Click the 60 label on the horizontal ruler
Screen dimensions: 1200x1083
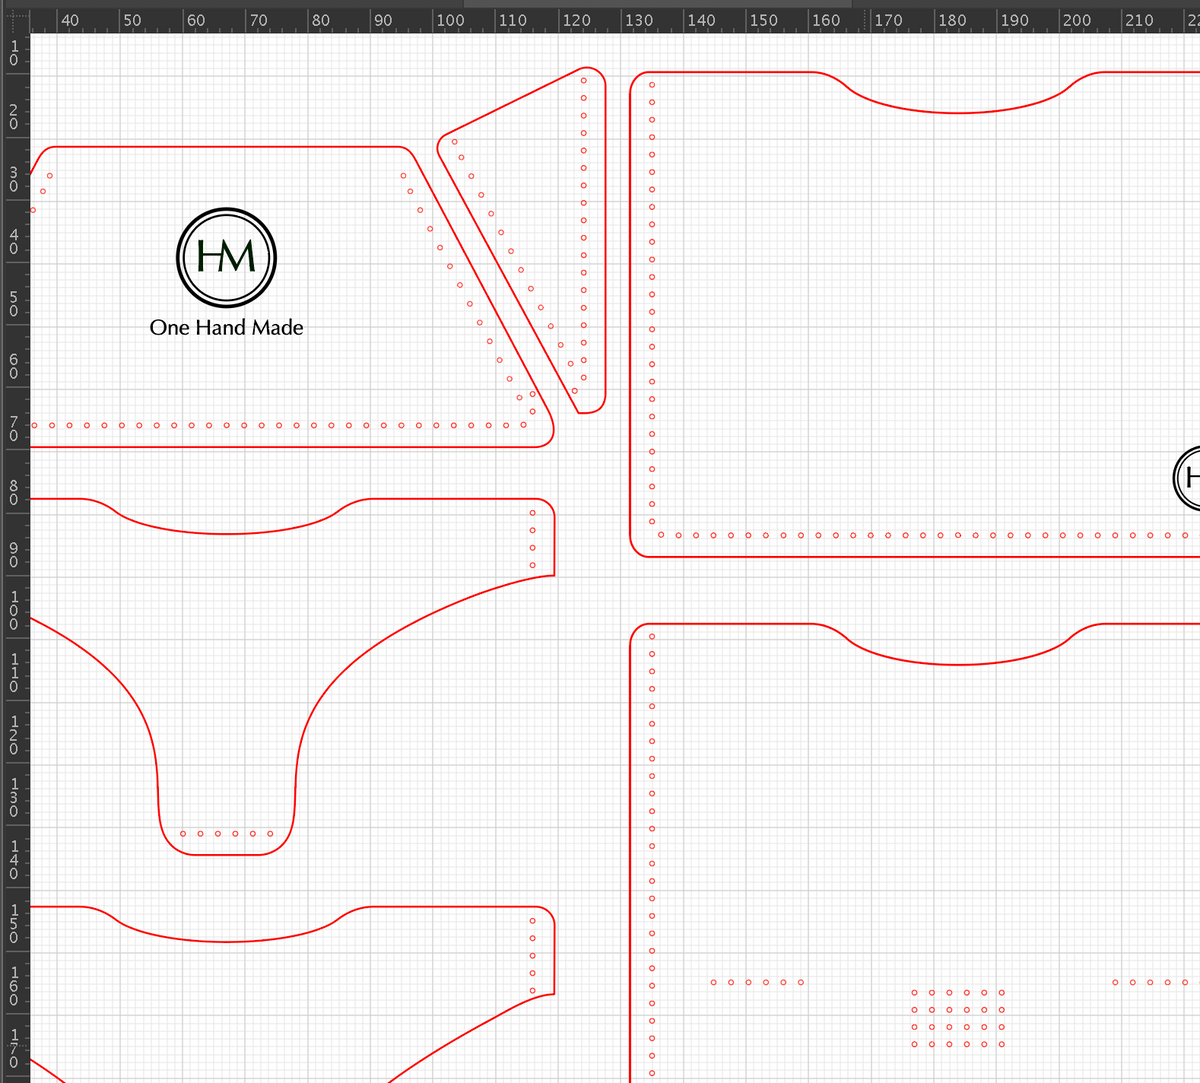(x=195, y=20)
